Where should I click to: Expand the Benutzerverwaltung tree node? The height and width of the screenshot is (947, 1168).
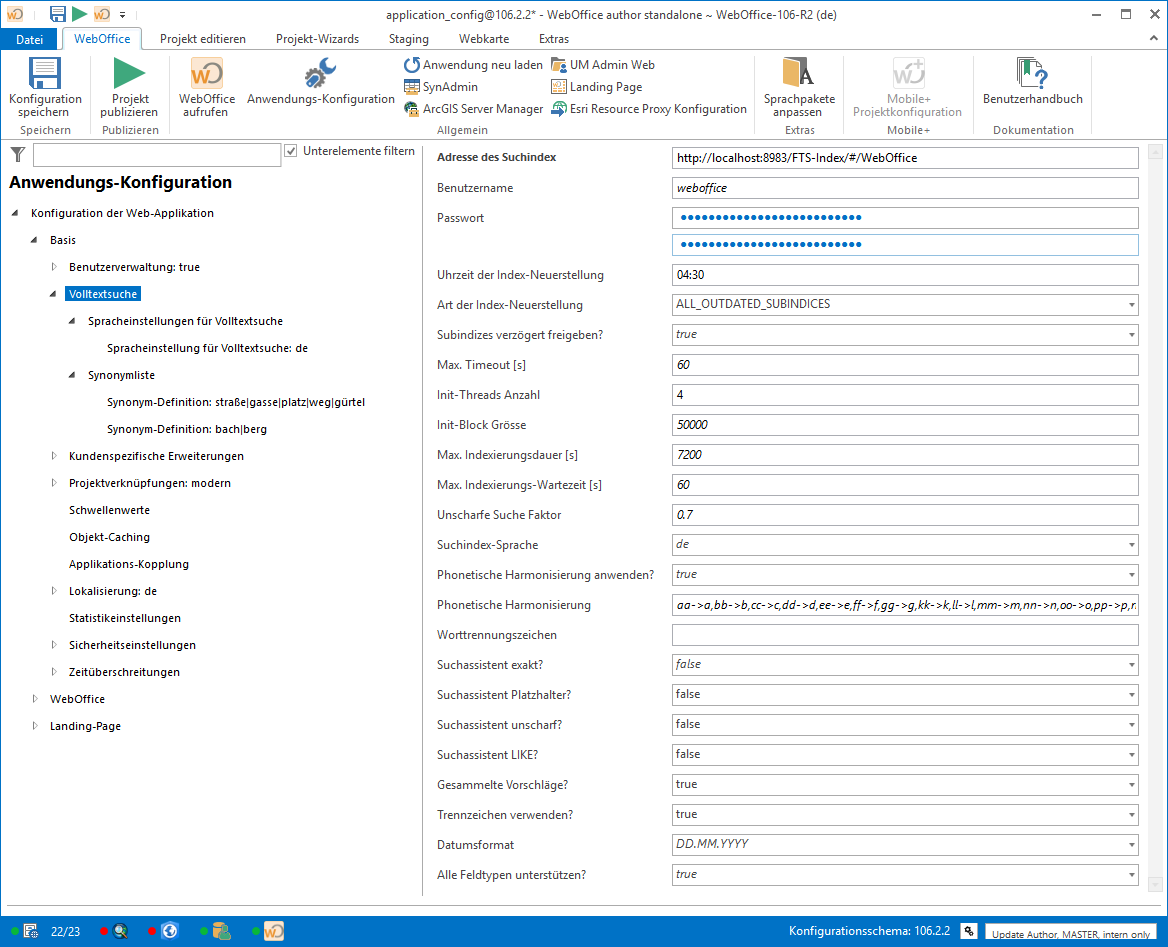click(x=55, y=268)
